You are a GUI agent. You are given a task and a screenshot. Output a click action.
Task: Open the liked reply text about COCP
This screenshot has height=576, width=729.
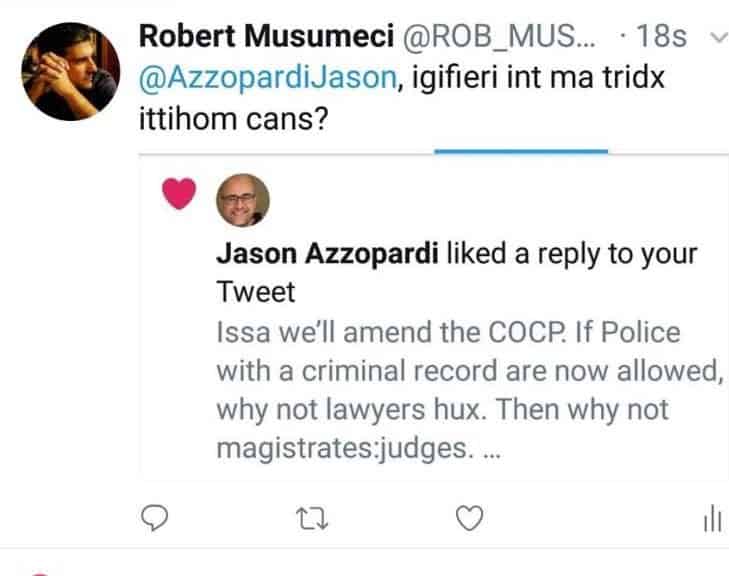click(460, 370)
